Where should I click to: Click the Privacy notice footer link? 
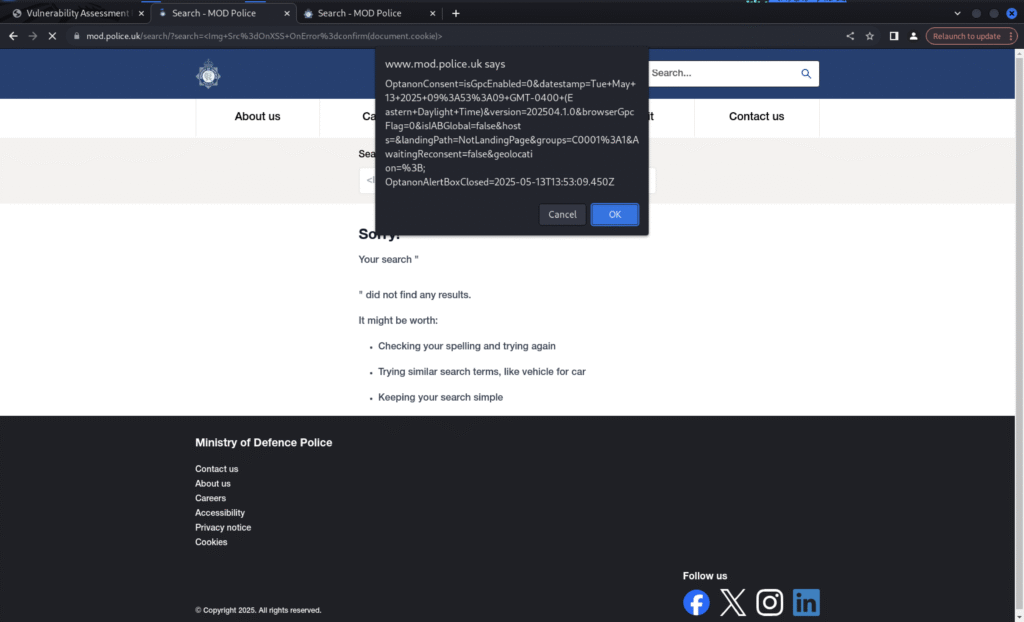pos(223,527)
